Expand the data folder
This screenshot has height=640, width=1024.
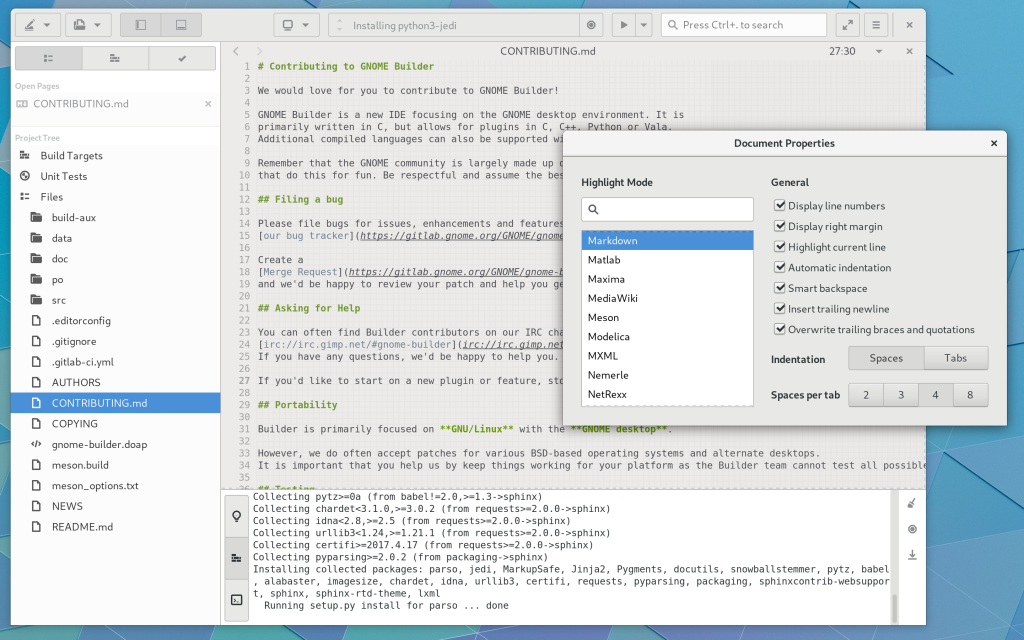tap(116, 238)
